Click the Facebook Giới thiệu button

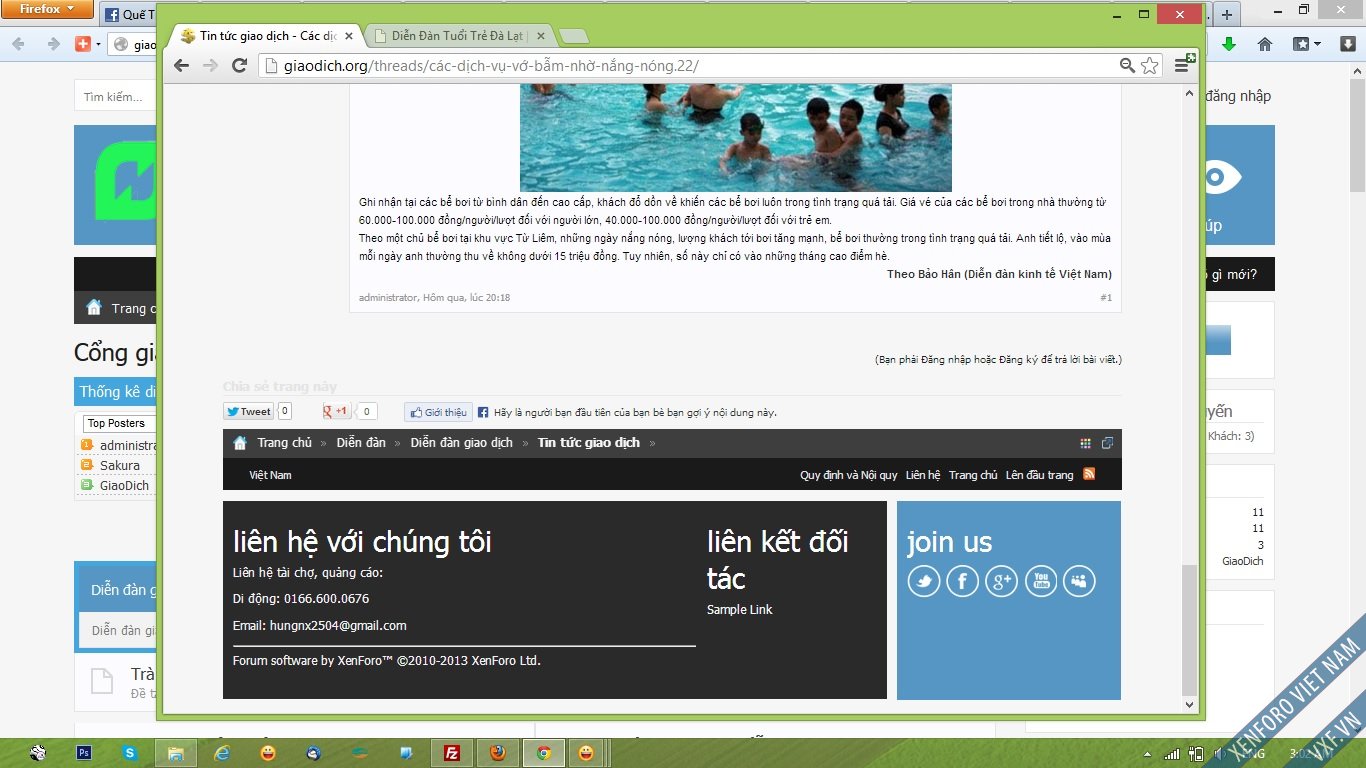point(437,412)
